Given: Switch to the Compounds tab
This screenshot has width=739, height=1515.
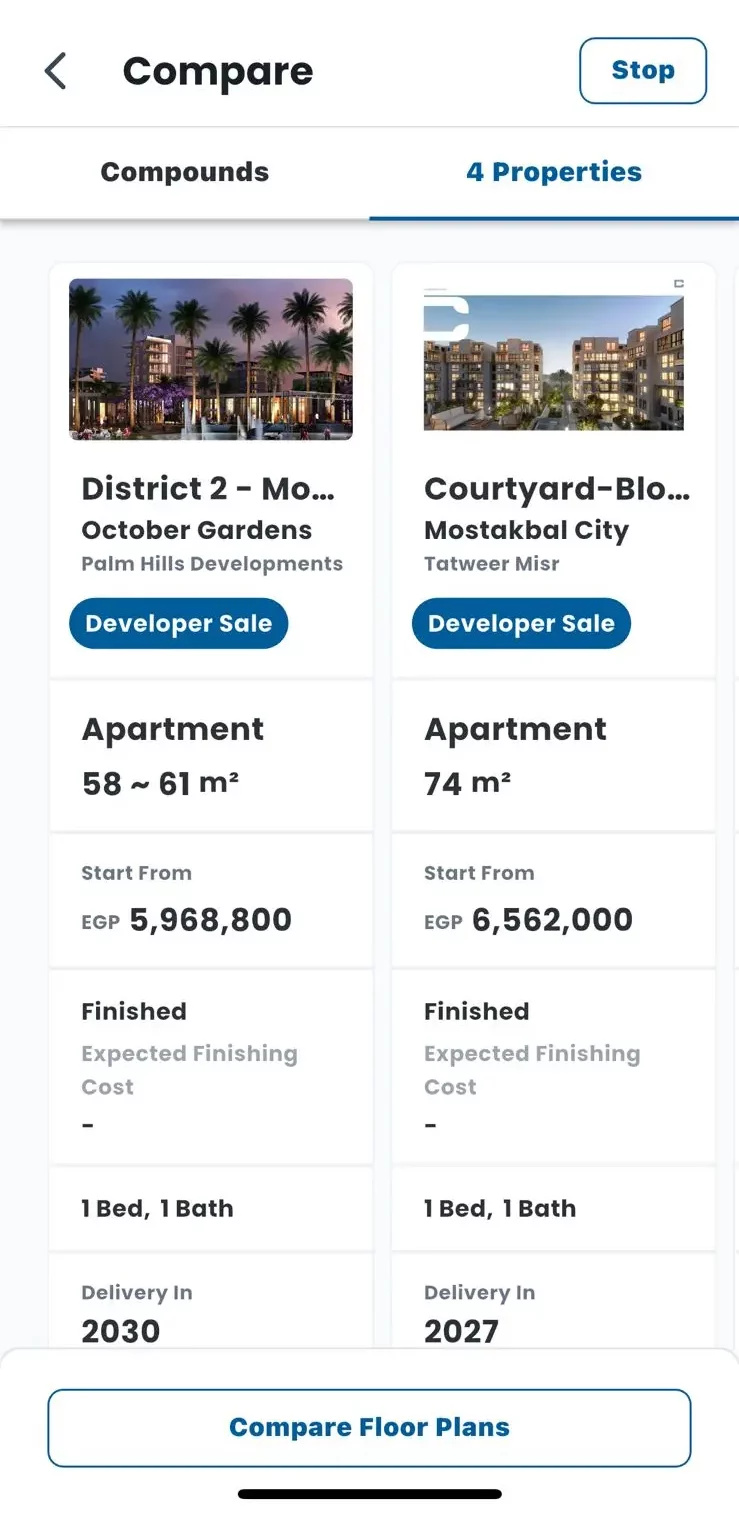Looking at the screenshot, I should 185,172.
